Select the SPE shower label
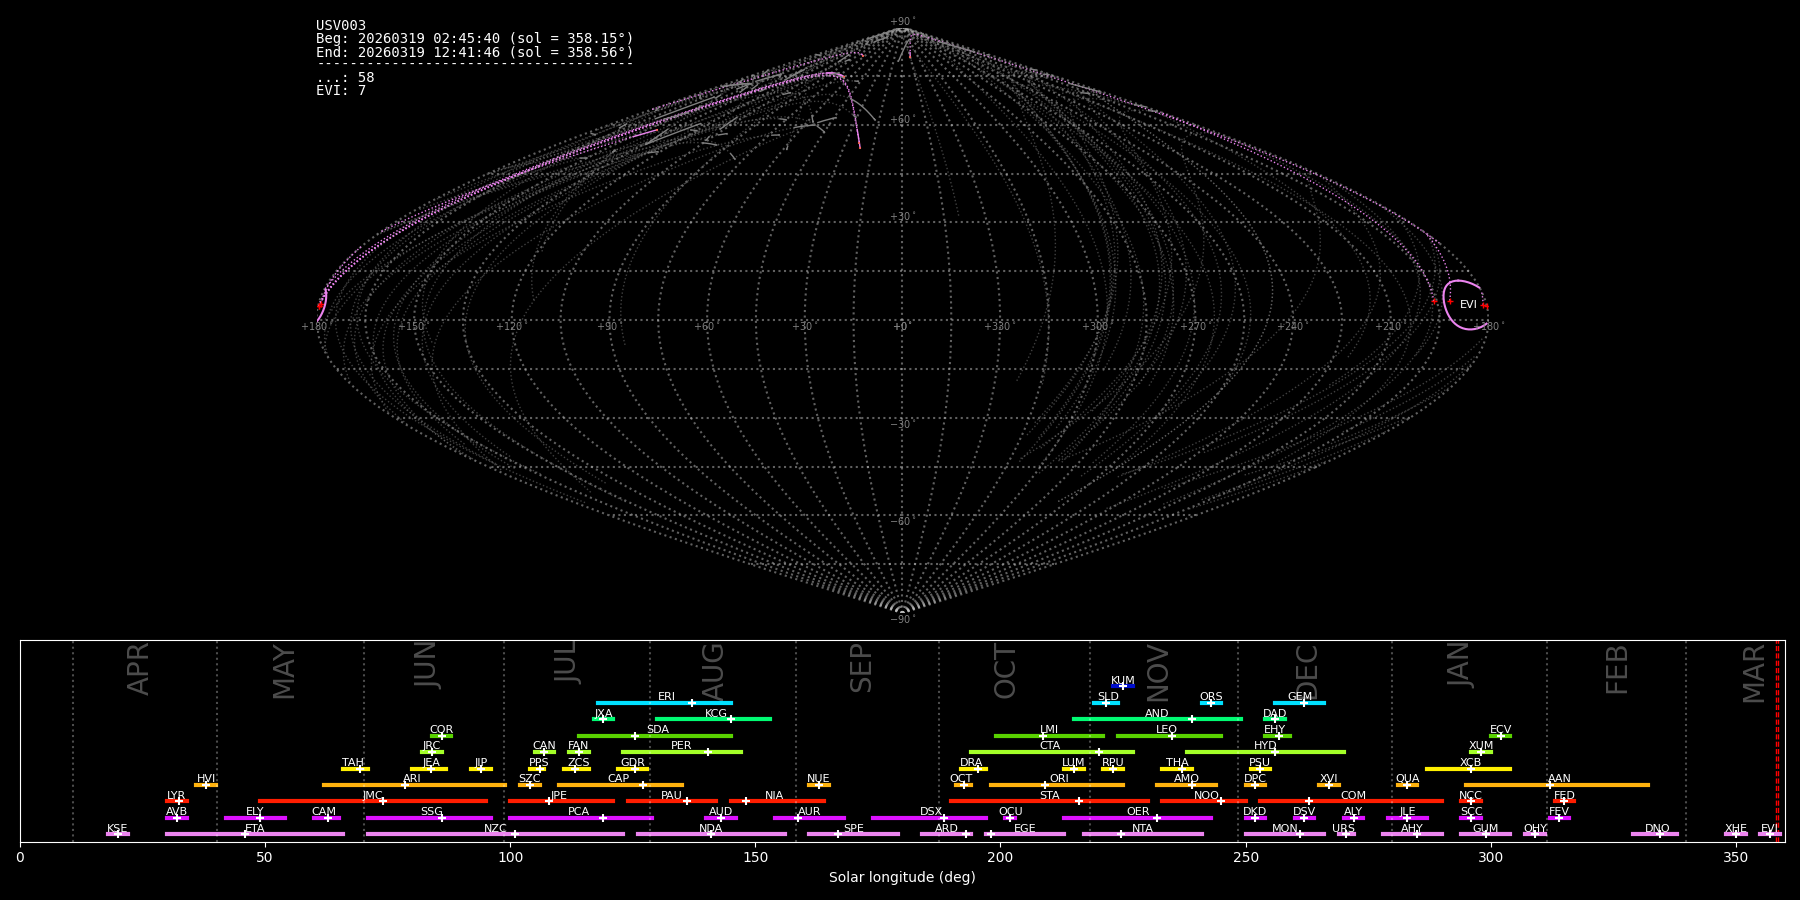 [x=853, y=829]
